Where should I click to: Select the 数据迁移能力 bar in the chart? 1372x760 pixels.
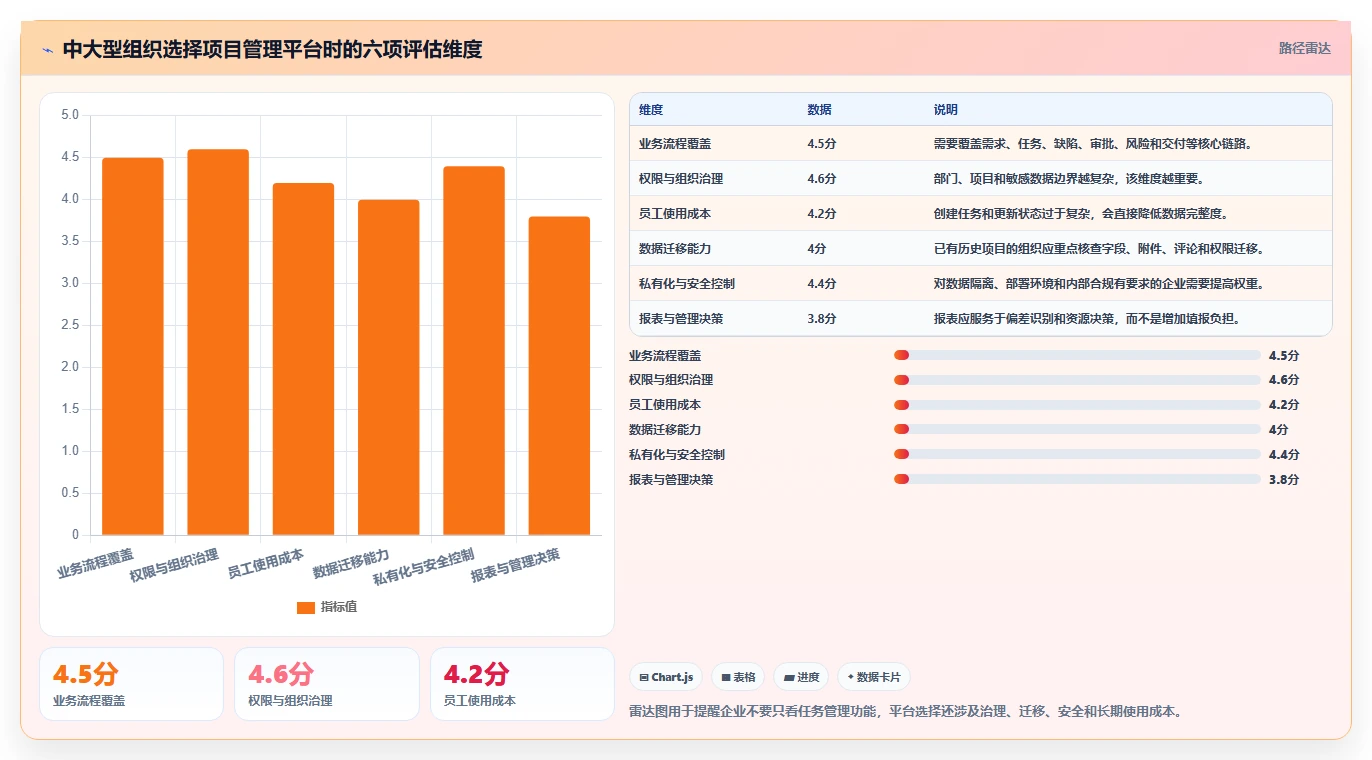pyautogui.click(x=389, y=367)
